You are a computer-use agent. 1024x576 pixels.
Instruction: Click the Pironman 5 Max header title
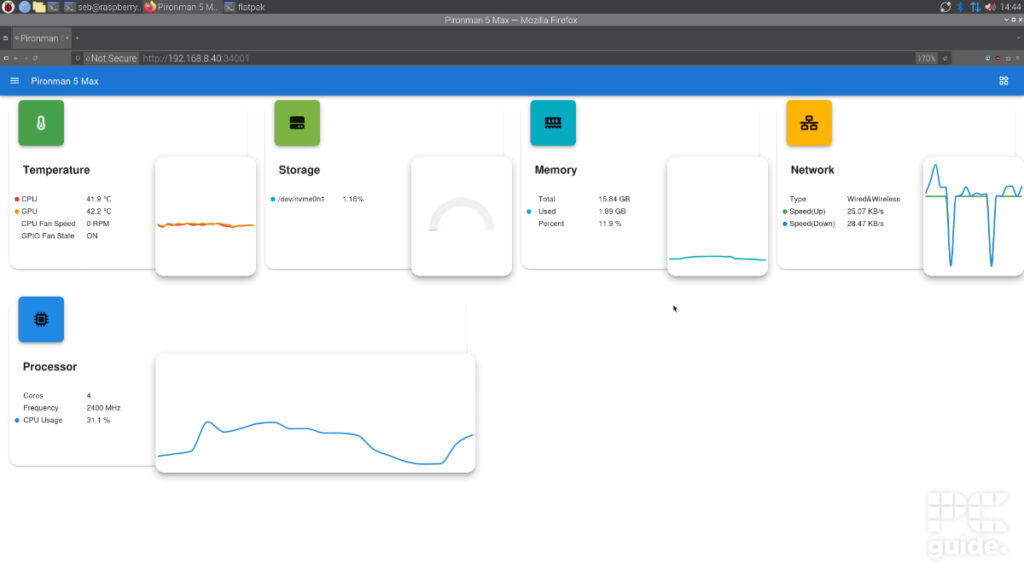point(65,81)
